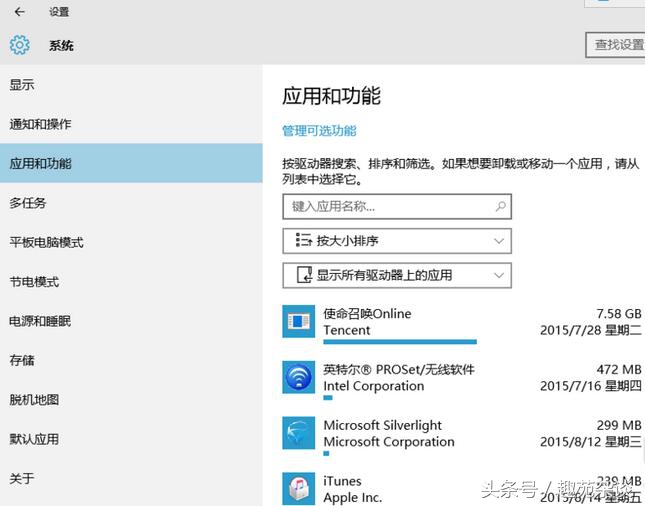Click the 299 MB size value
This screenshot has height=506, width=645.
click(x=619, y=425)
